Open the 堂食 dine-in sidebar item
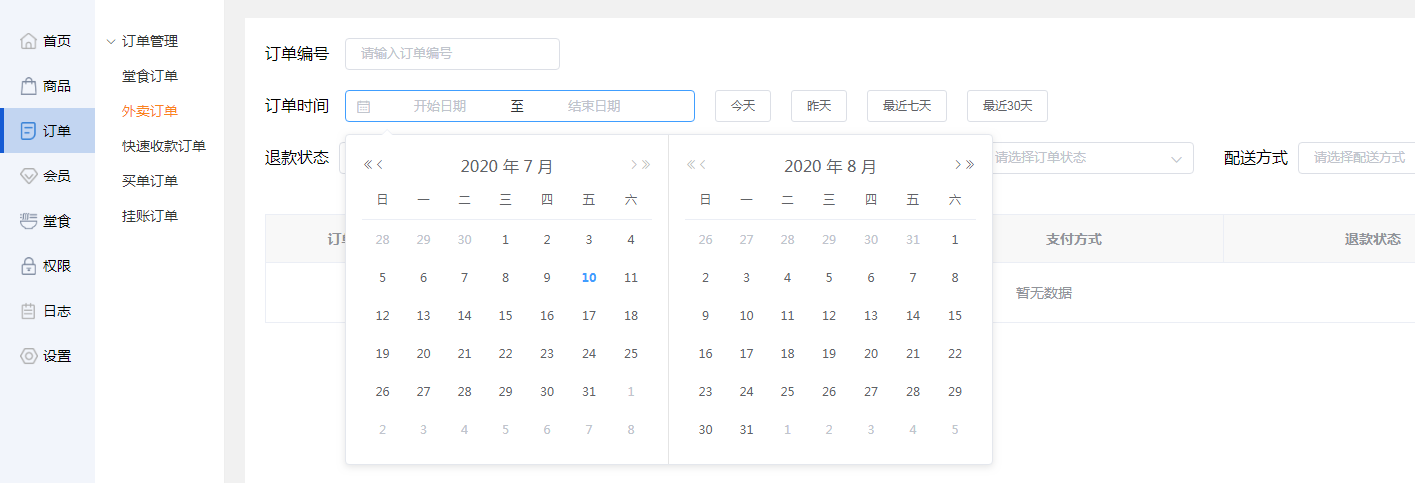Image resolution: width=1415 pixels, height=483 pixels. 47,221
